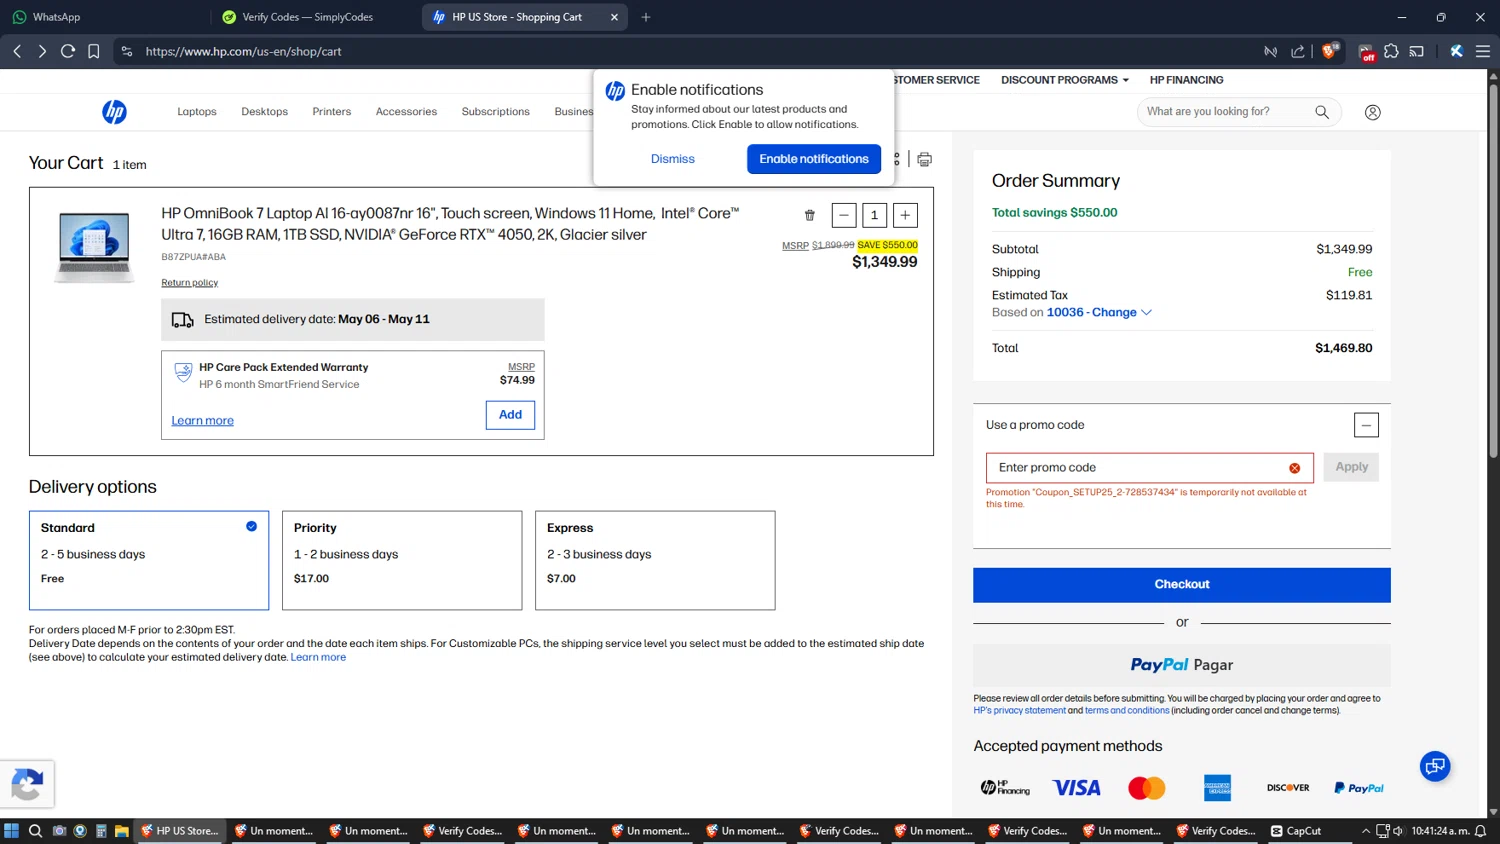Open the Return policy link
1500x844 pixels.
click(190, 283)
